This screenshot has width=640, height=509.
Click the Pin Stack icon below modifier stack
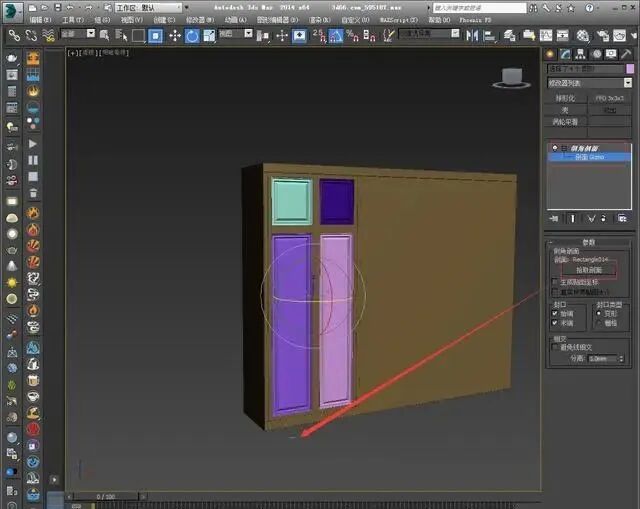pyautogui.click(x=553, y=219)
